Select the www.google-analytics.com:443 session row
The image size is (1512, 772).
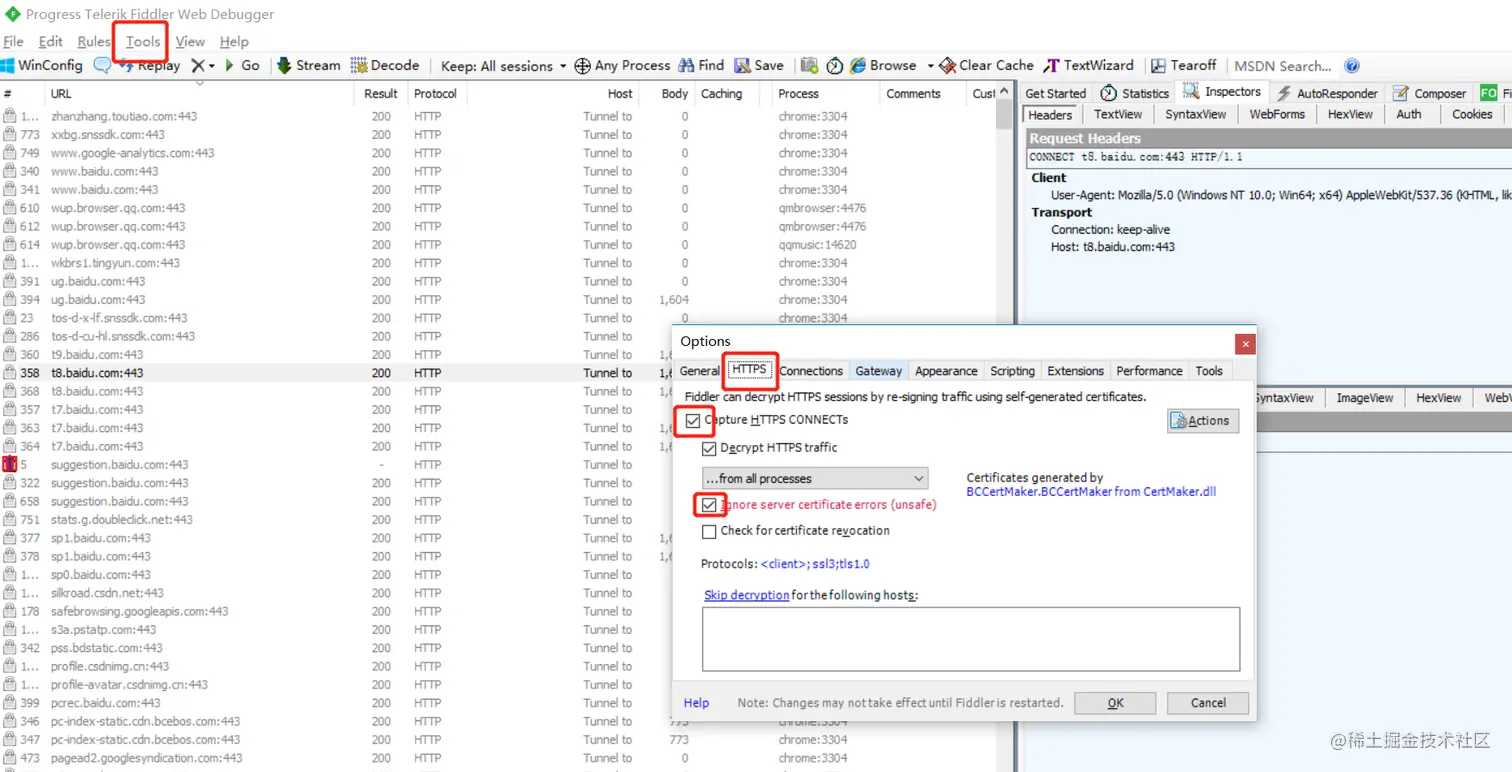pos(498,153)
